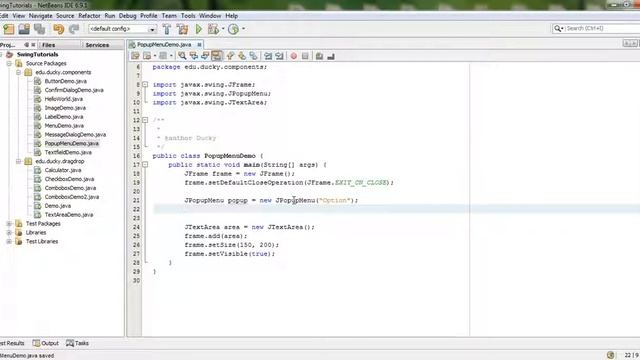Click the Clean and Build Project icon
The width and height of the screenshot is (640, 360).
182,29
